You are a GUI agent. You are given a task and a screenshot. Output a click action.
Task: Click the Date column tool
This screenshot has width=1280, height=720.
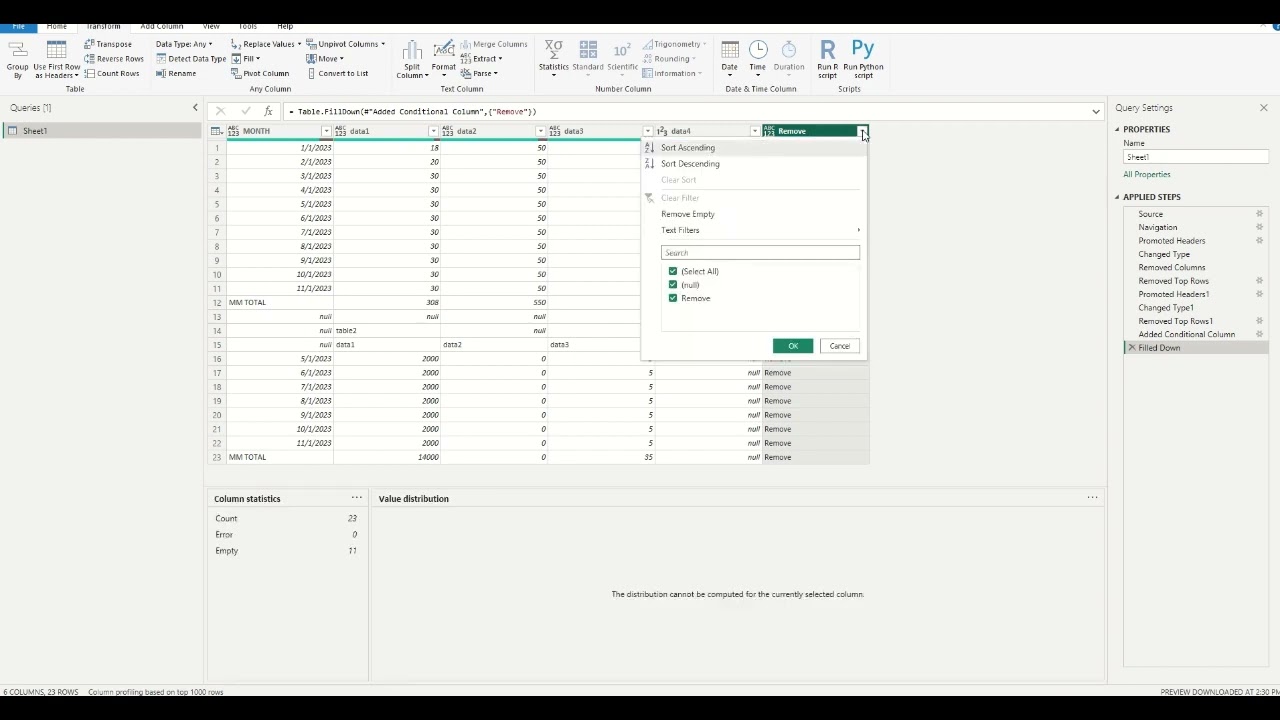pyautogui.click(x=729, y=60)
